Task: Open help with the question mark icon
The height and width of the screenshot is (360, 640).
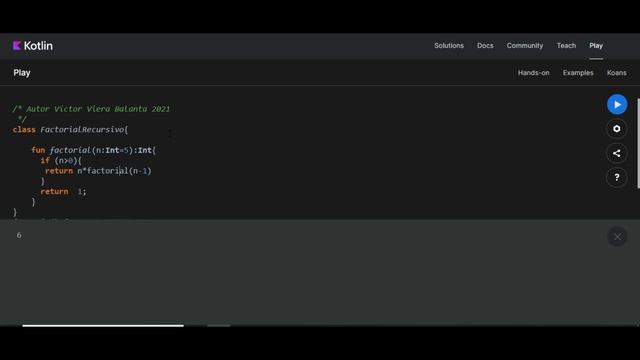Action: [x=617, y=178]
